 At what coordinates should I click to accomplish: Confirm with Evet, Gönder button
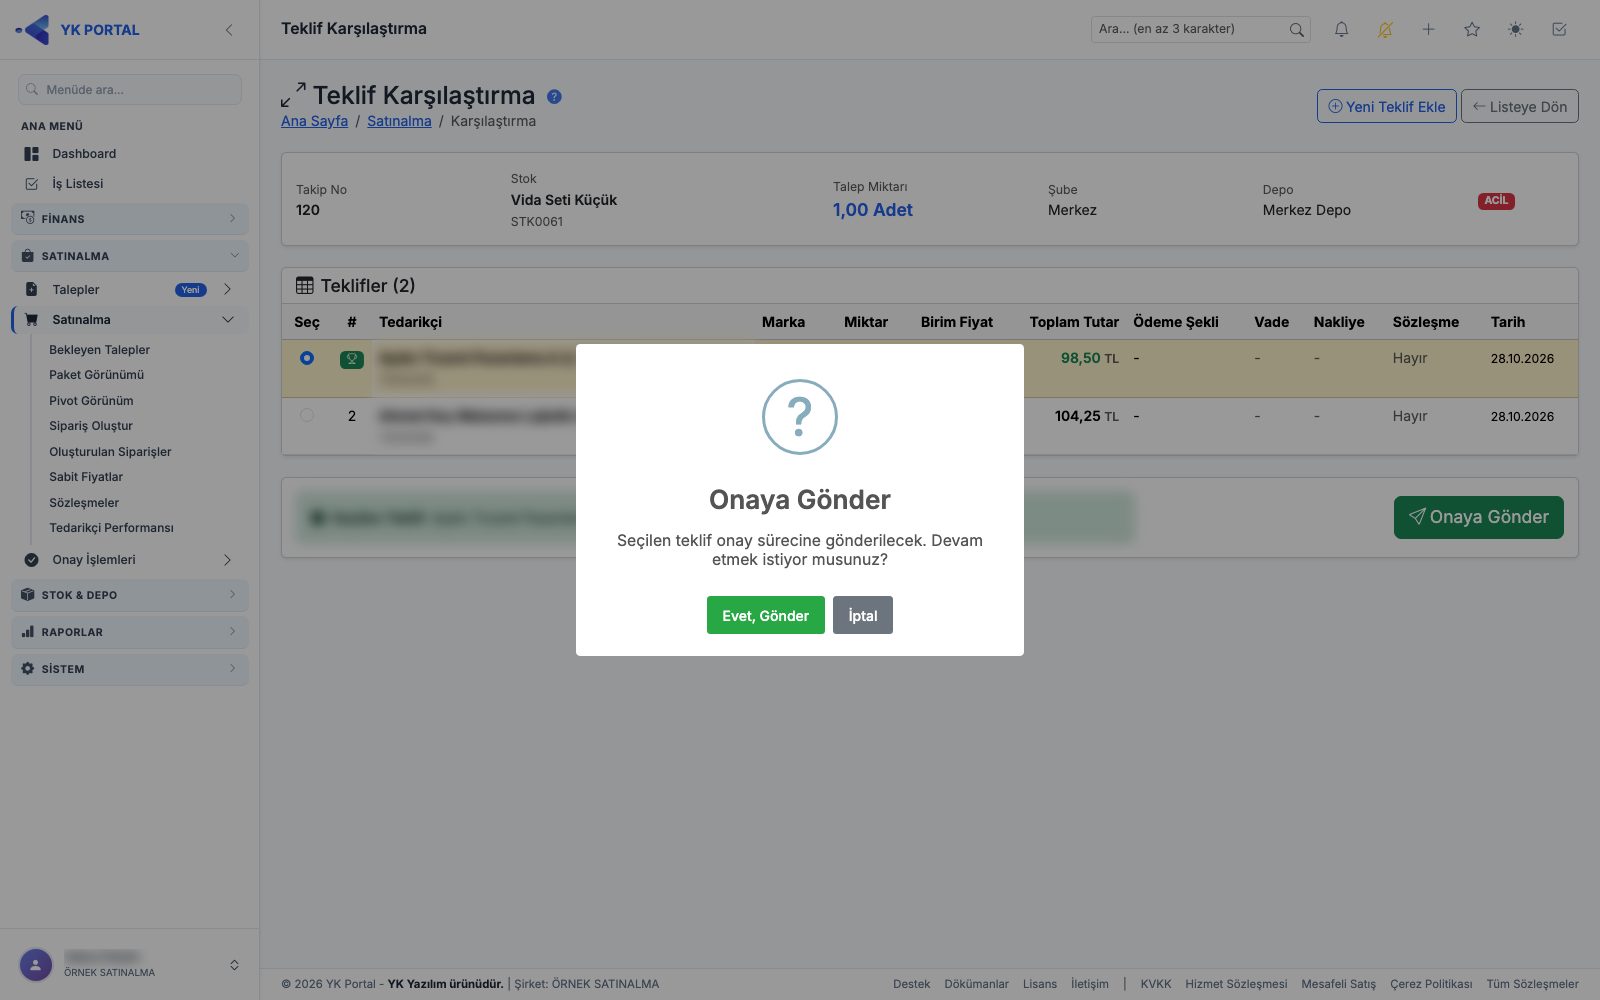pos(766,615)
